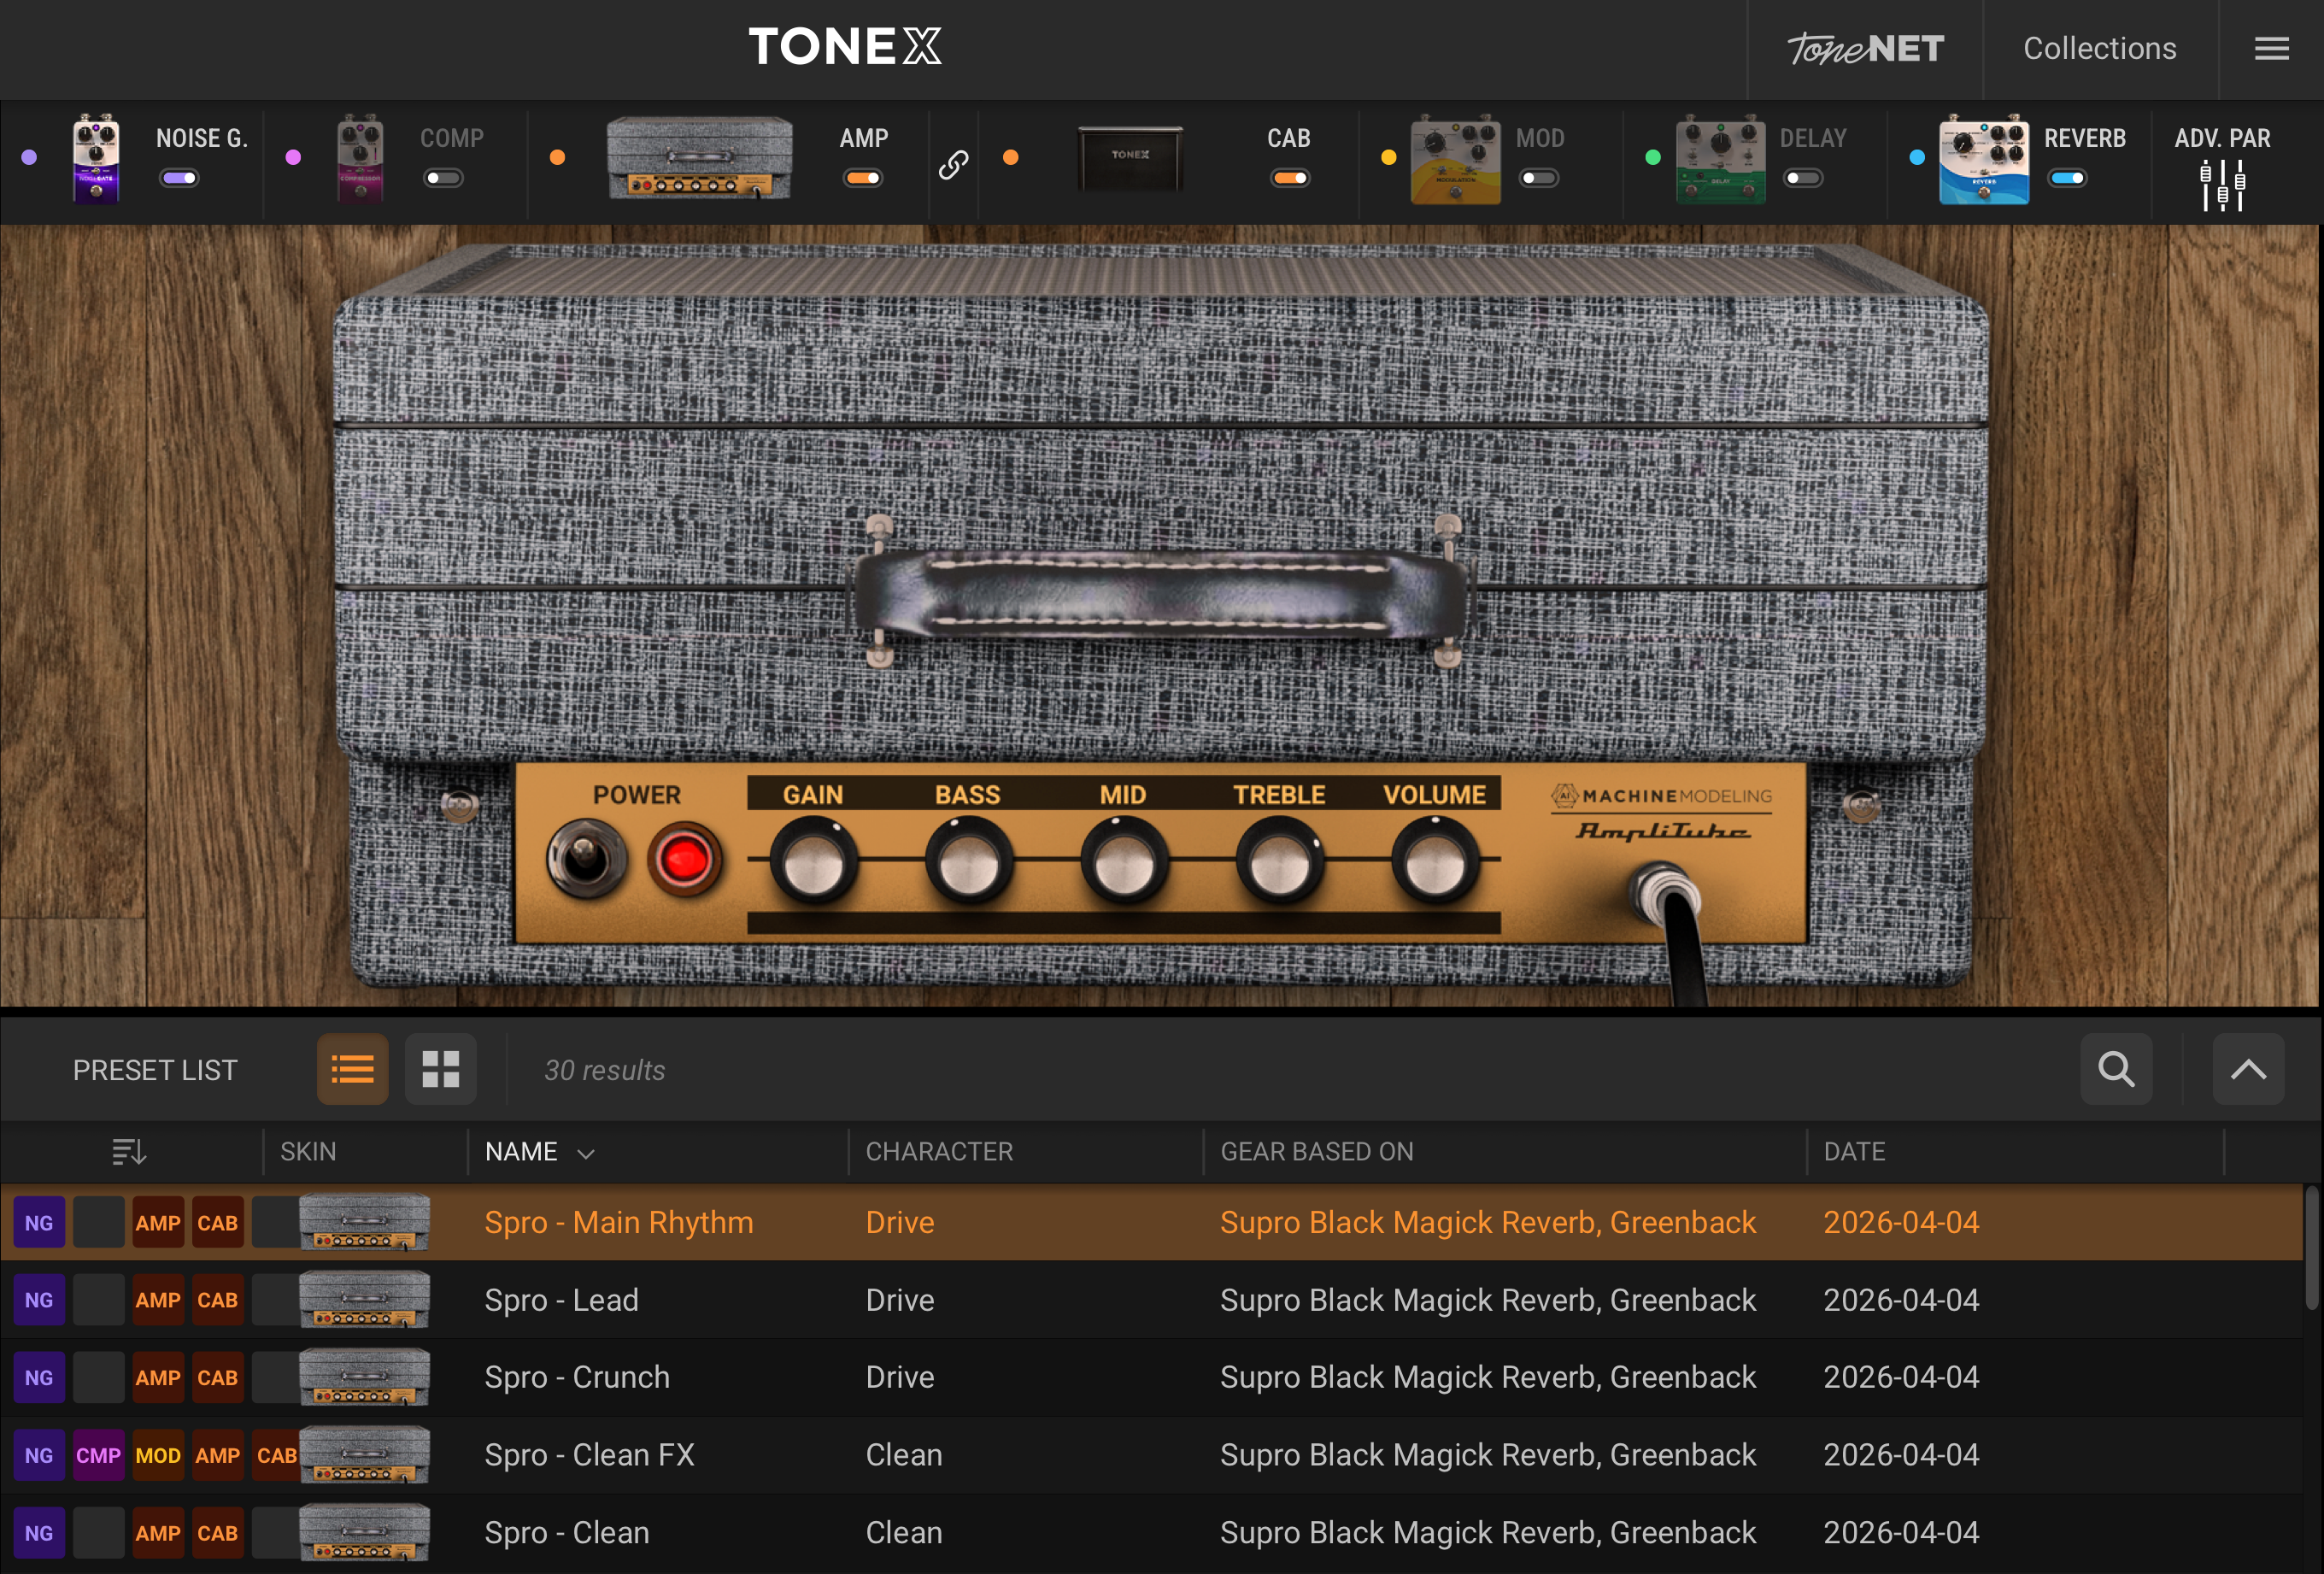
Task: Click the GEAR BASED ON column header
Action: (1317, 1152)
